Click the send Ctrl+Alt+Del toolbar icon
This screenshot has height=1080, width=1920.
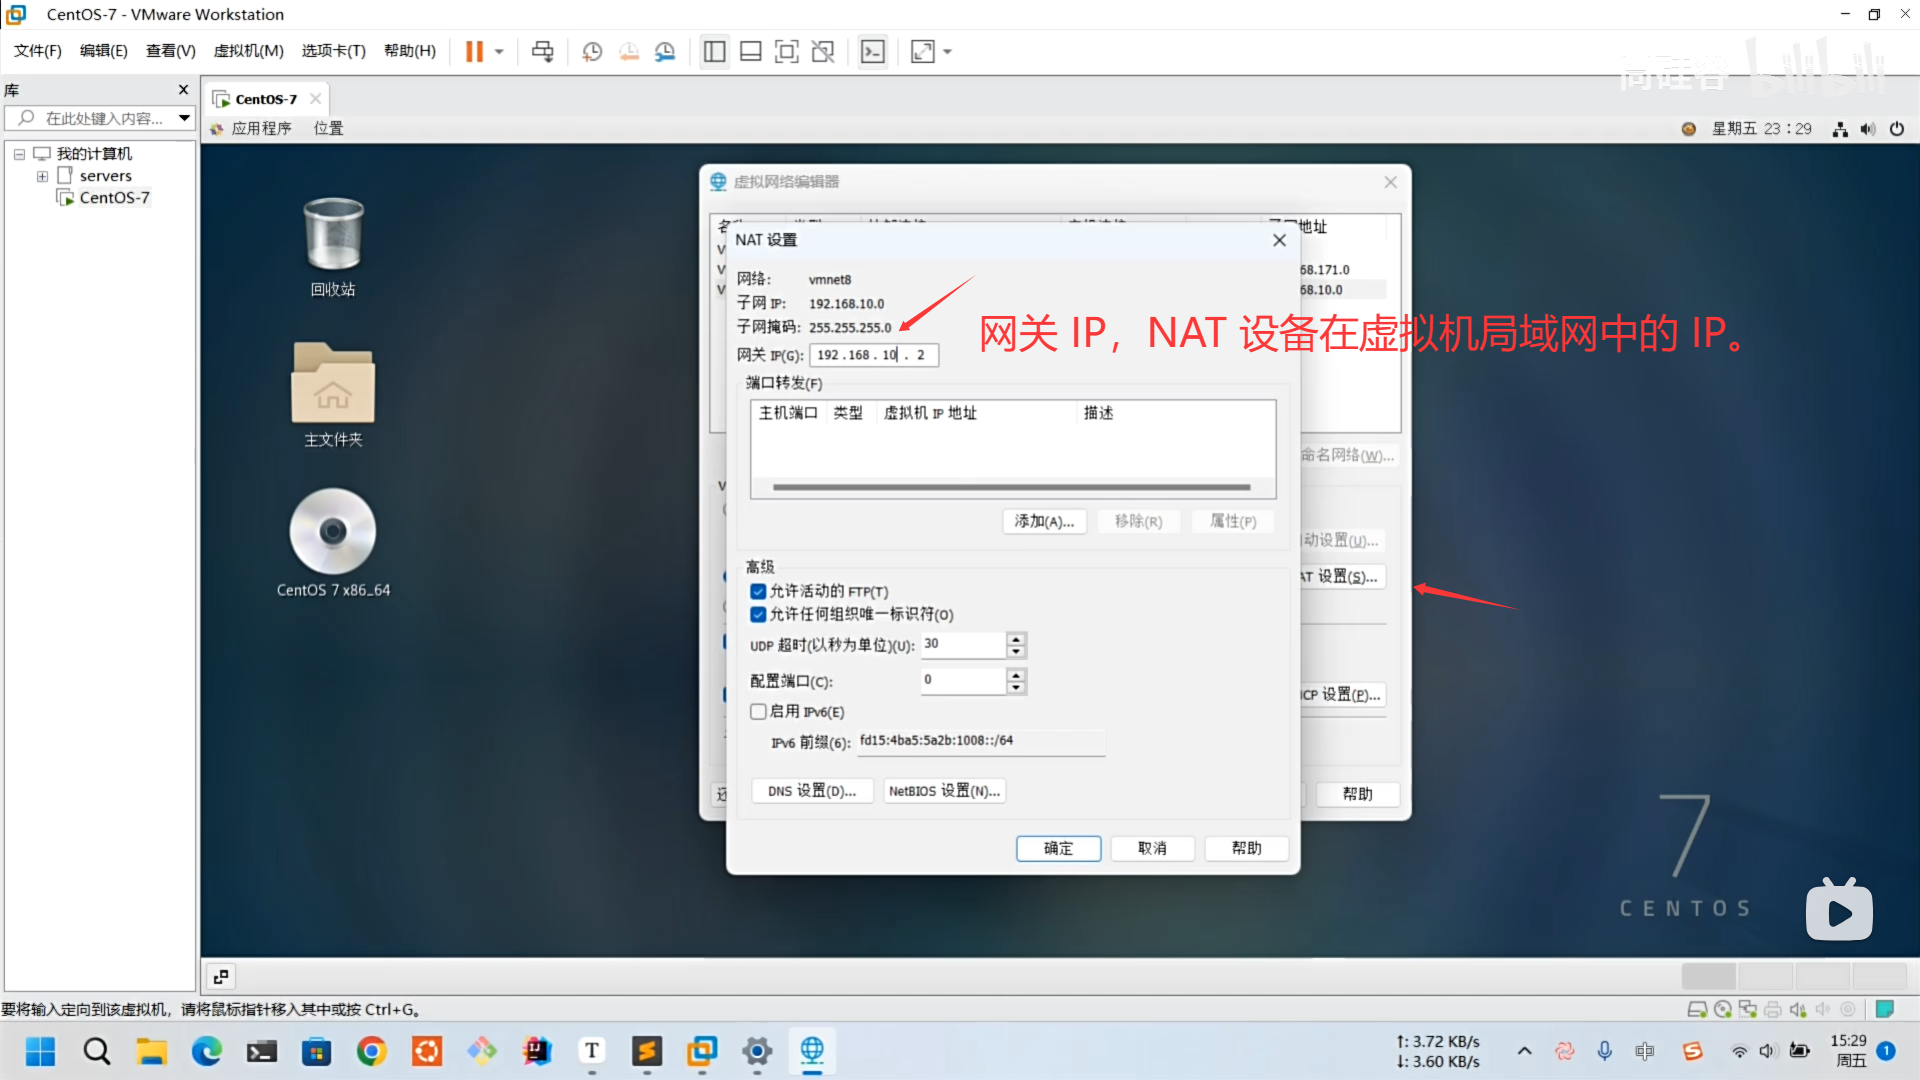[542, 51]
